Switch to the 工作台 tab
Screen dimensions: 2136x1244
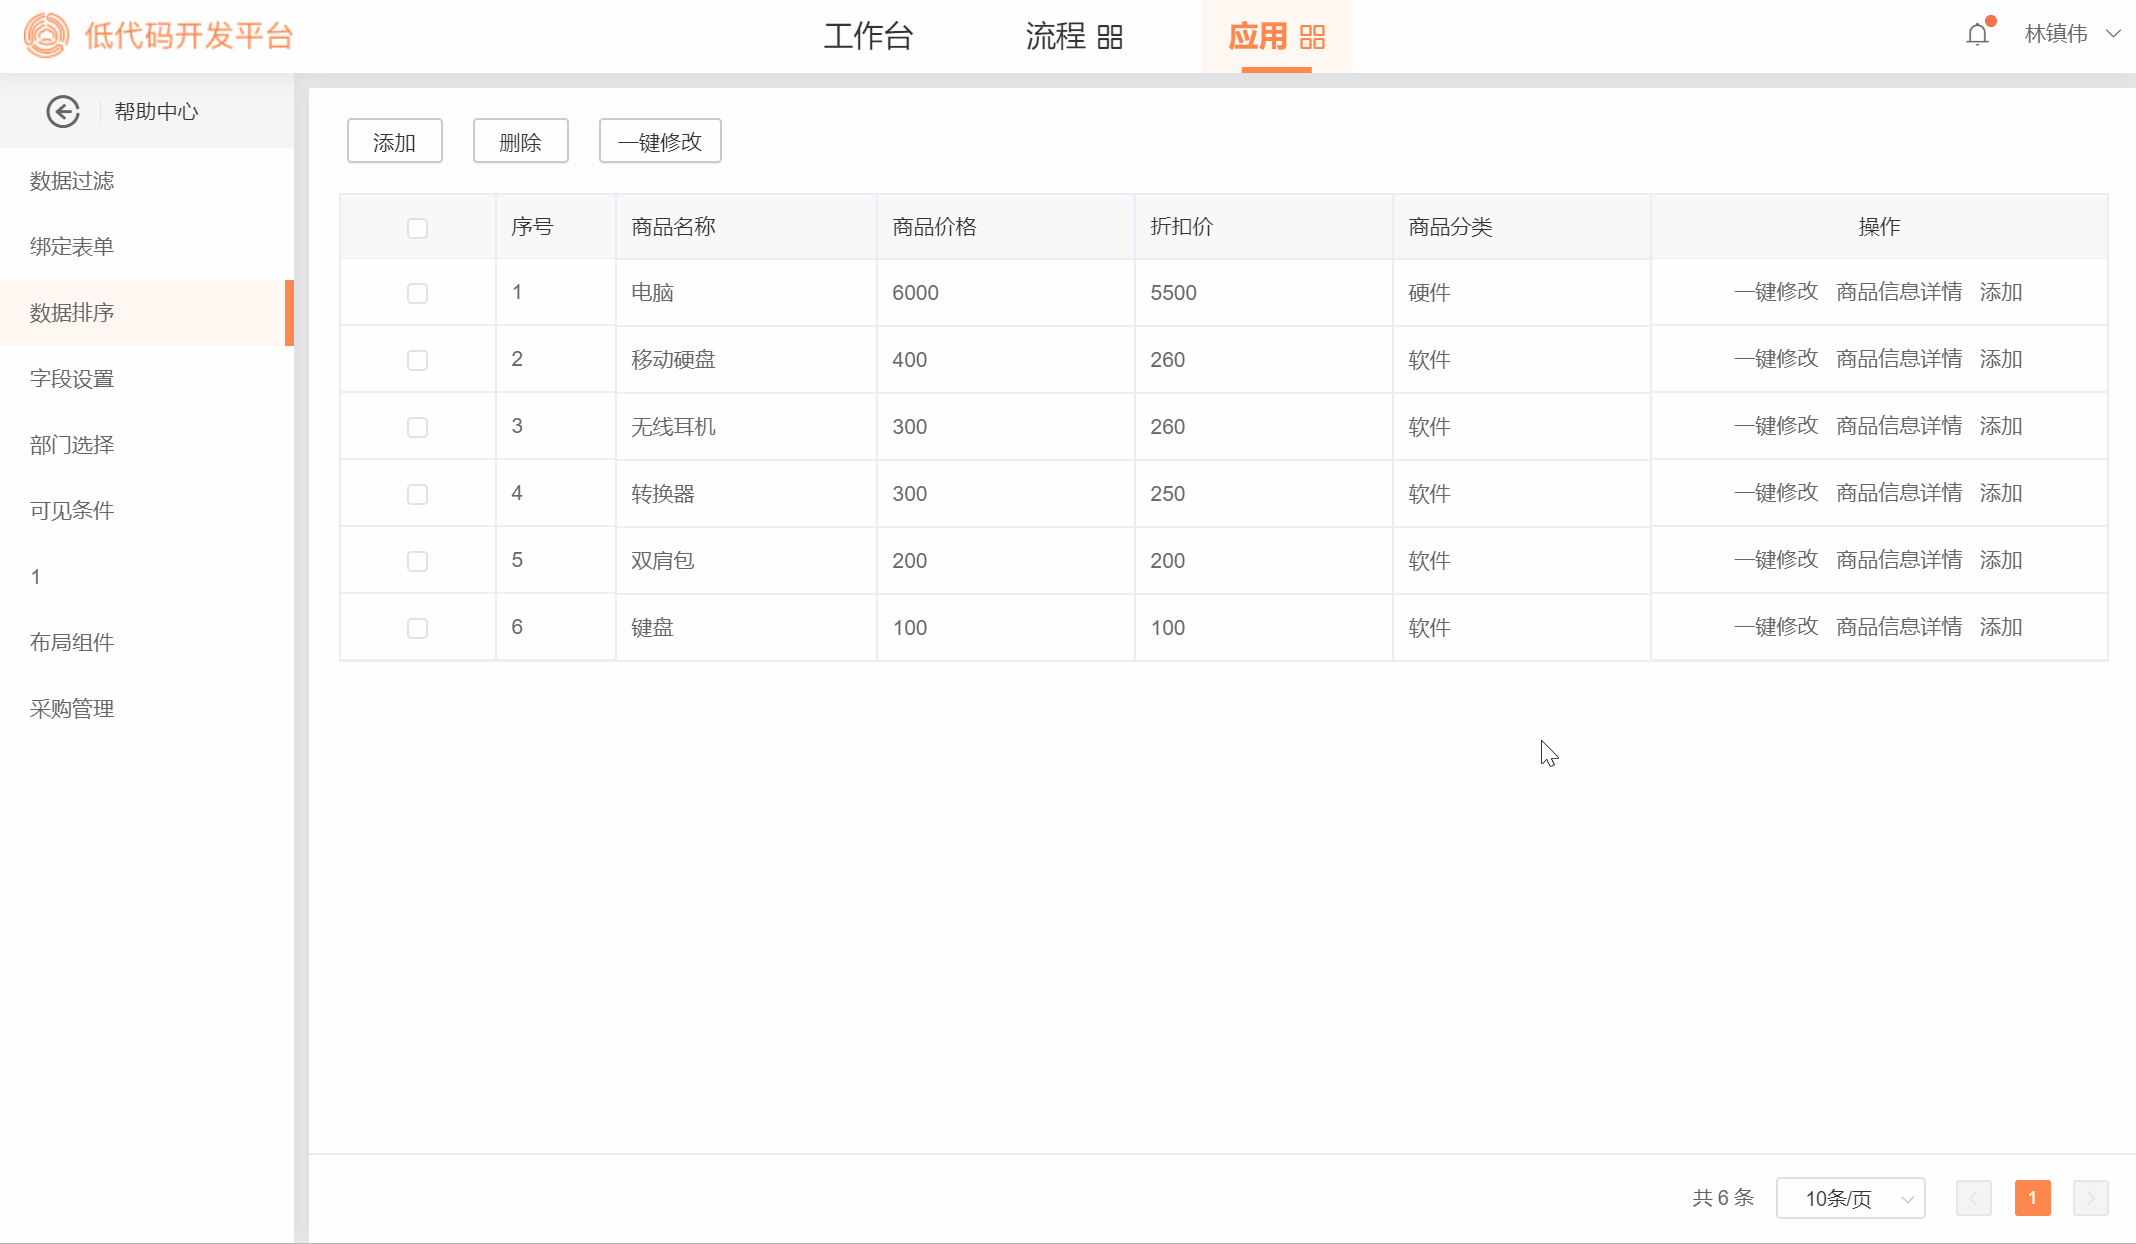[868, 36]
